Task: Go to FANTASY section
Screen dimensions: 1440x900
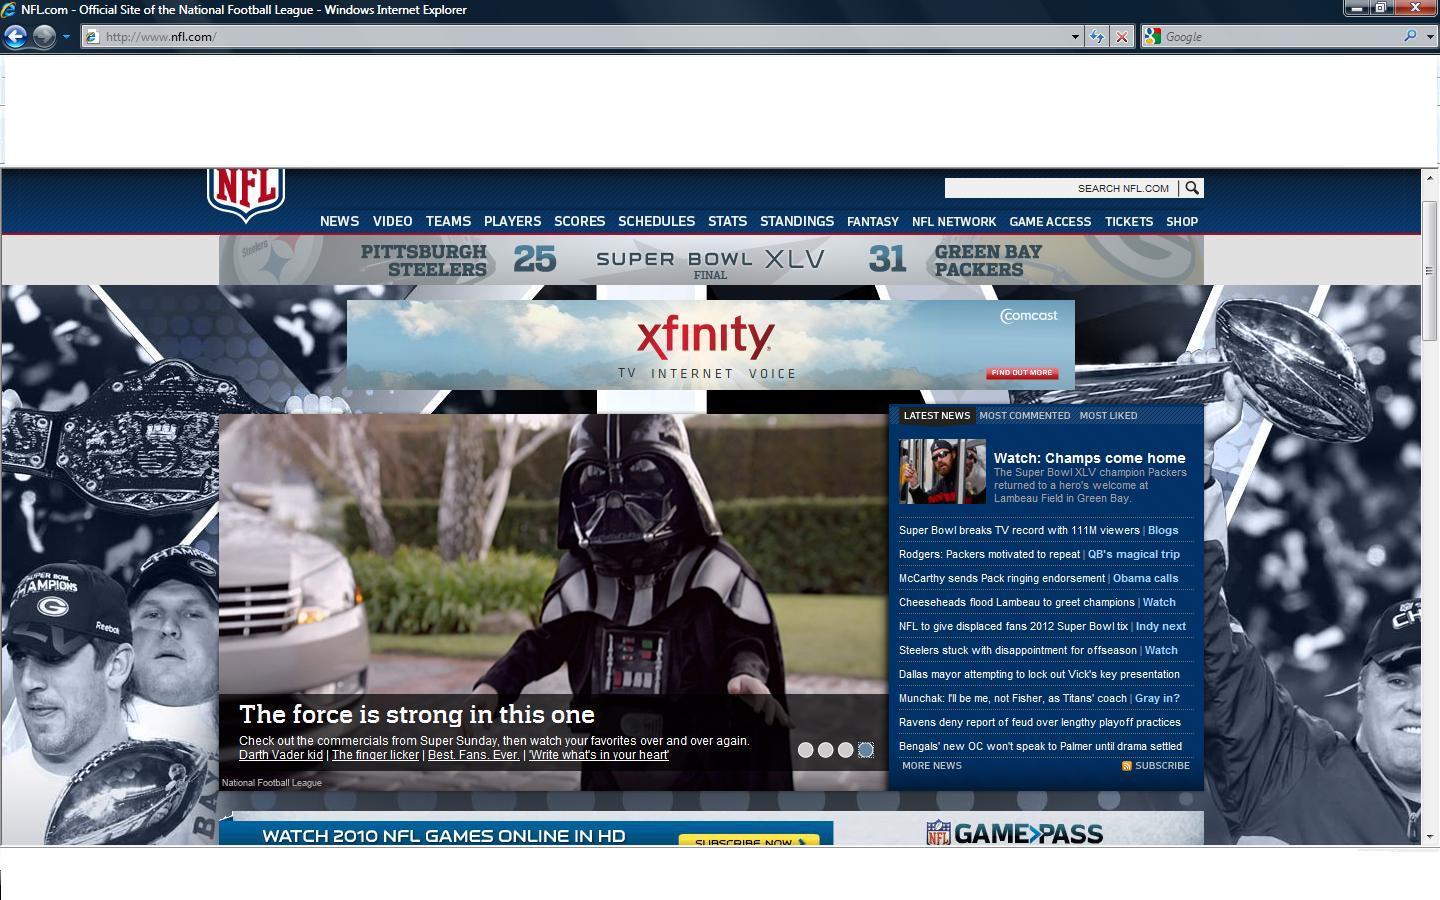Action: pyautogui.click(x=873, y=222)
